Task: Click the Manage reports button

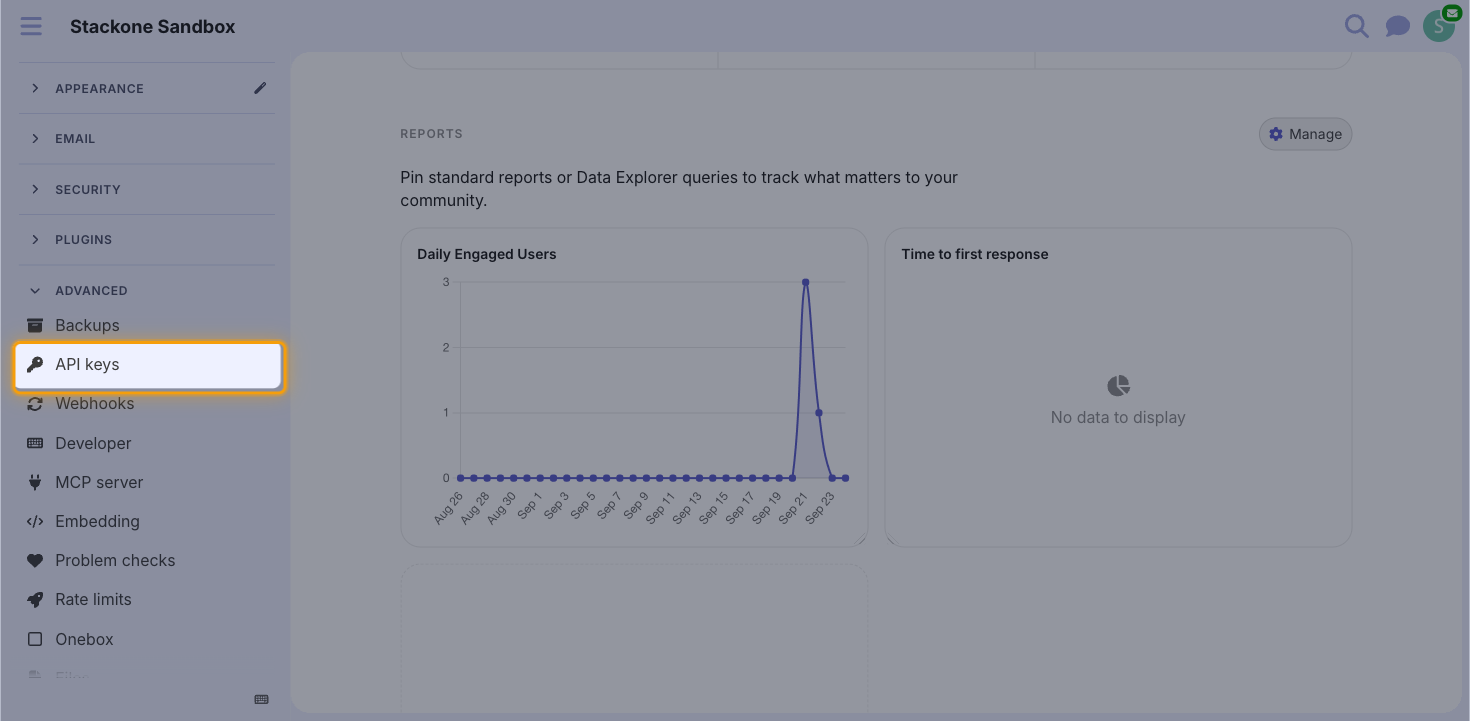Action: [x=1305, y=134]
